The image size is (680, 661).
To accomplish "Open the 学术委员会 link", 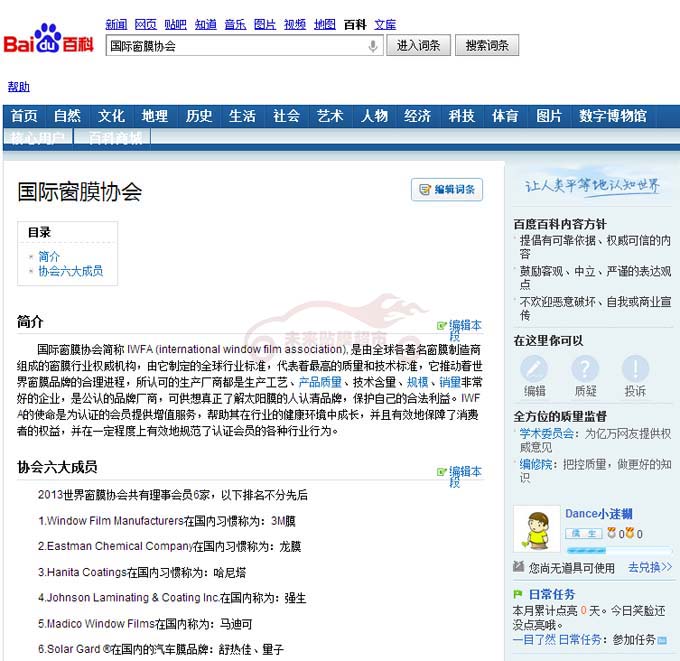I will (x=546, y=433).
